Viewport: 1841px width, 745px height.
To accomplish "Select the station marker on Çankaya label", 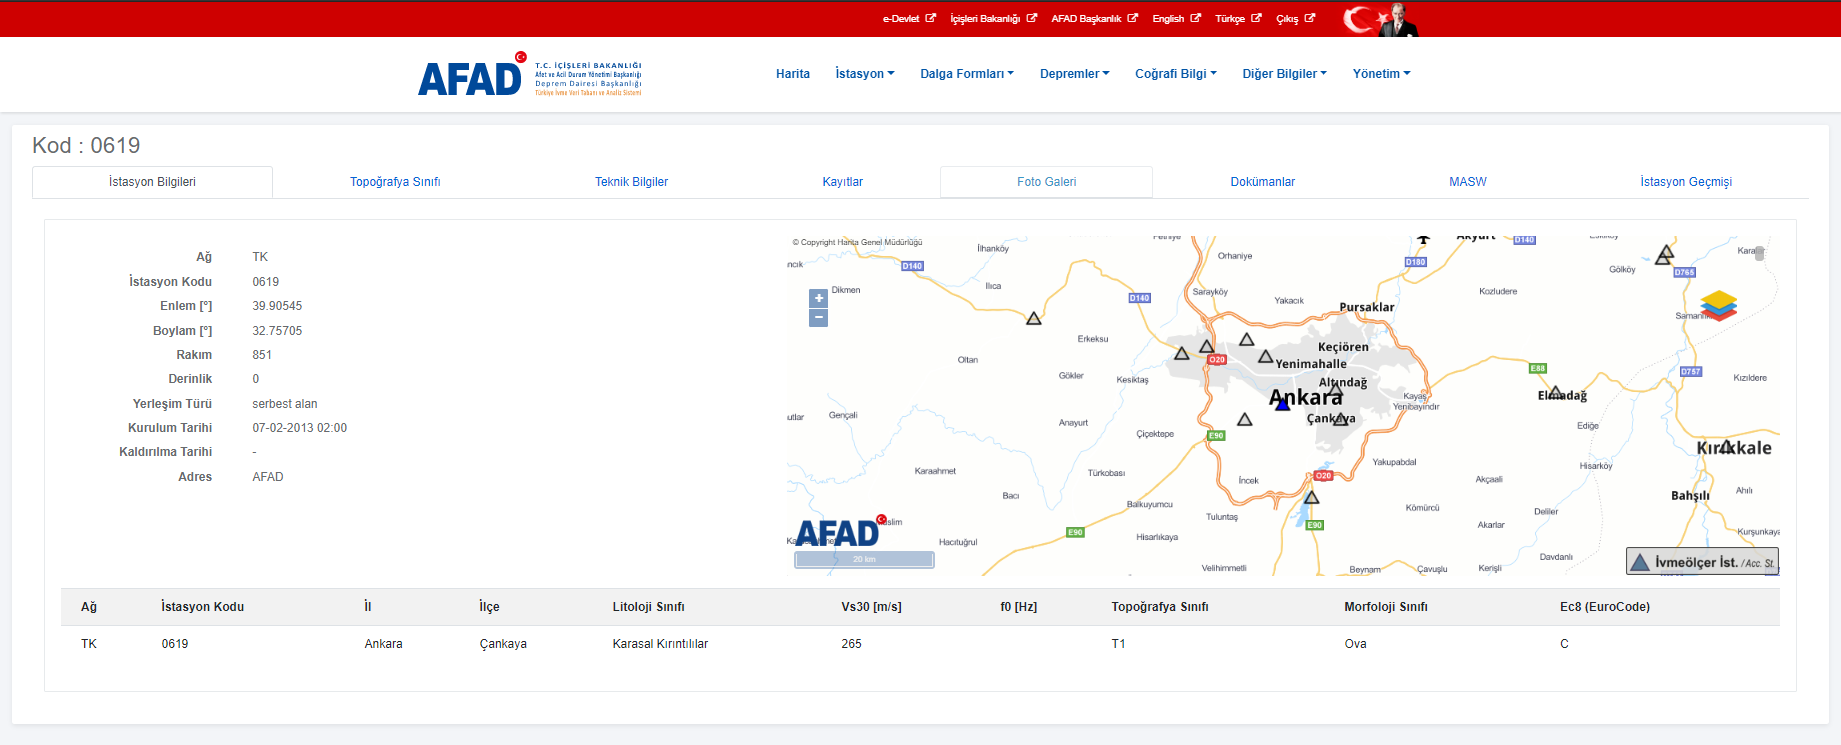I will point(1340,418).
